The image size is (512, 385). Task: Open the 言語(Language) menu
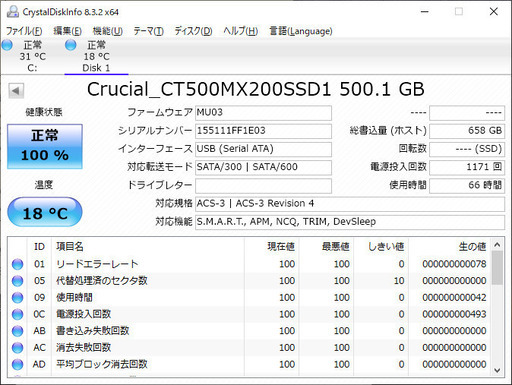pos(301,31)
